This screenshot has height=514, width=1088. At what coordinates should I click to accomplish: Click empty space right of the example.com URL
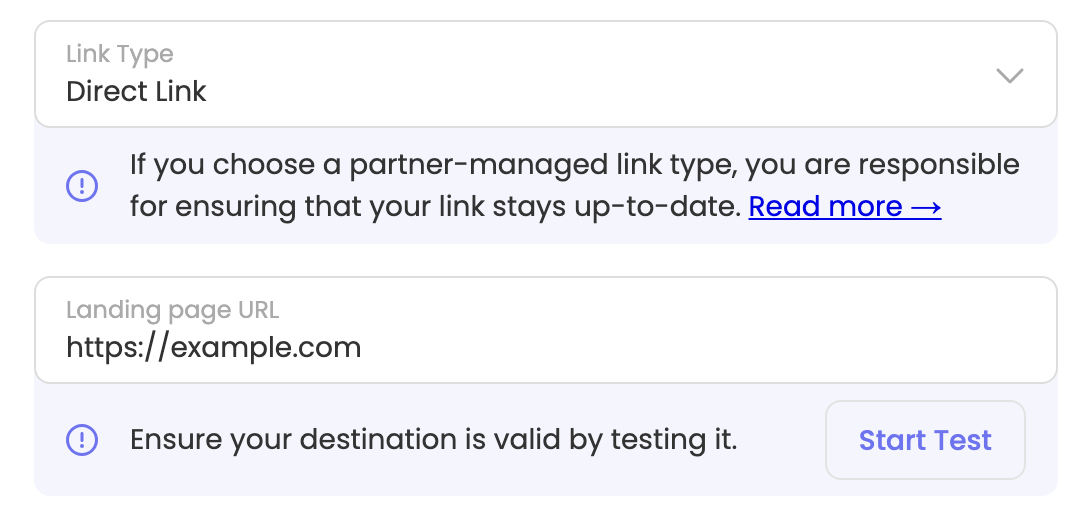[x=700, y=347]
